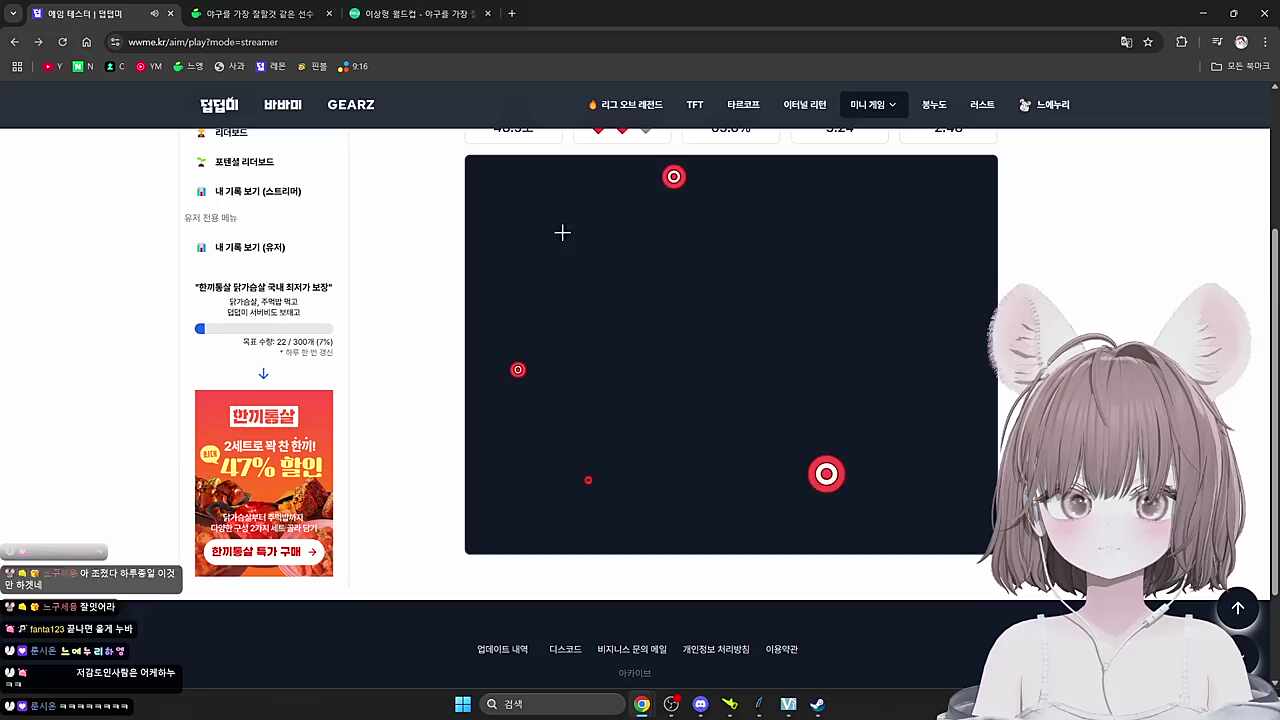Viewport: 1280px width, 720px height.
Task: Open the Chrome three-dot menu
Action: [x=1264, y=42]
